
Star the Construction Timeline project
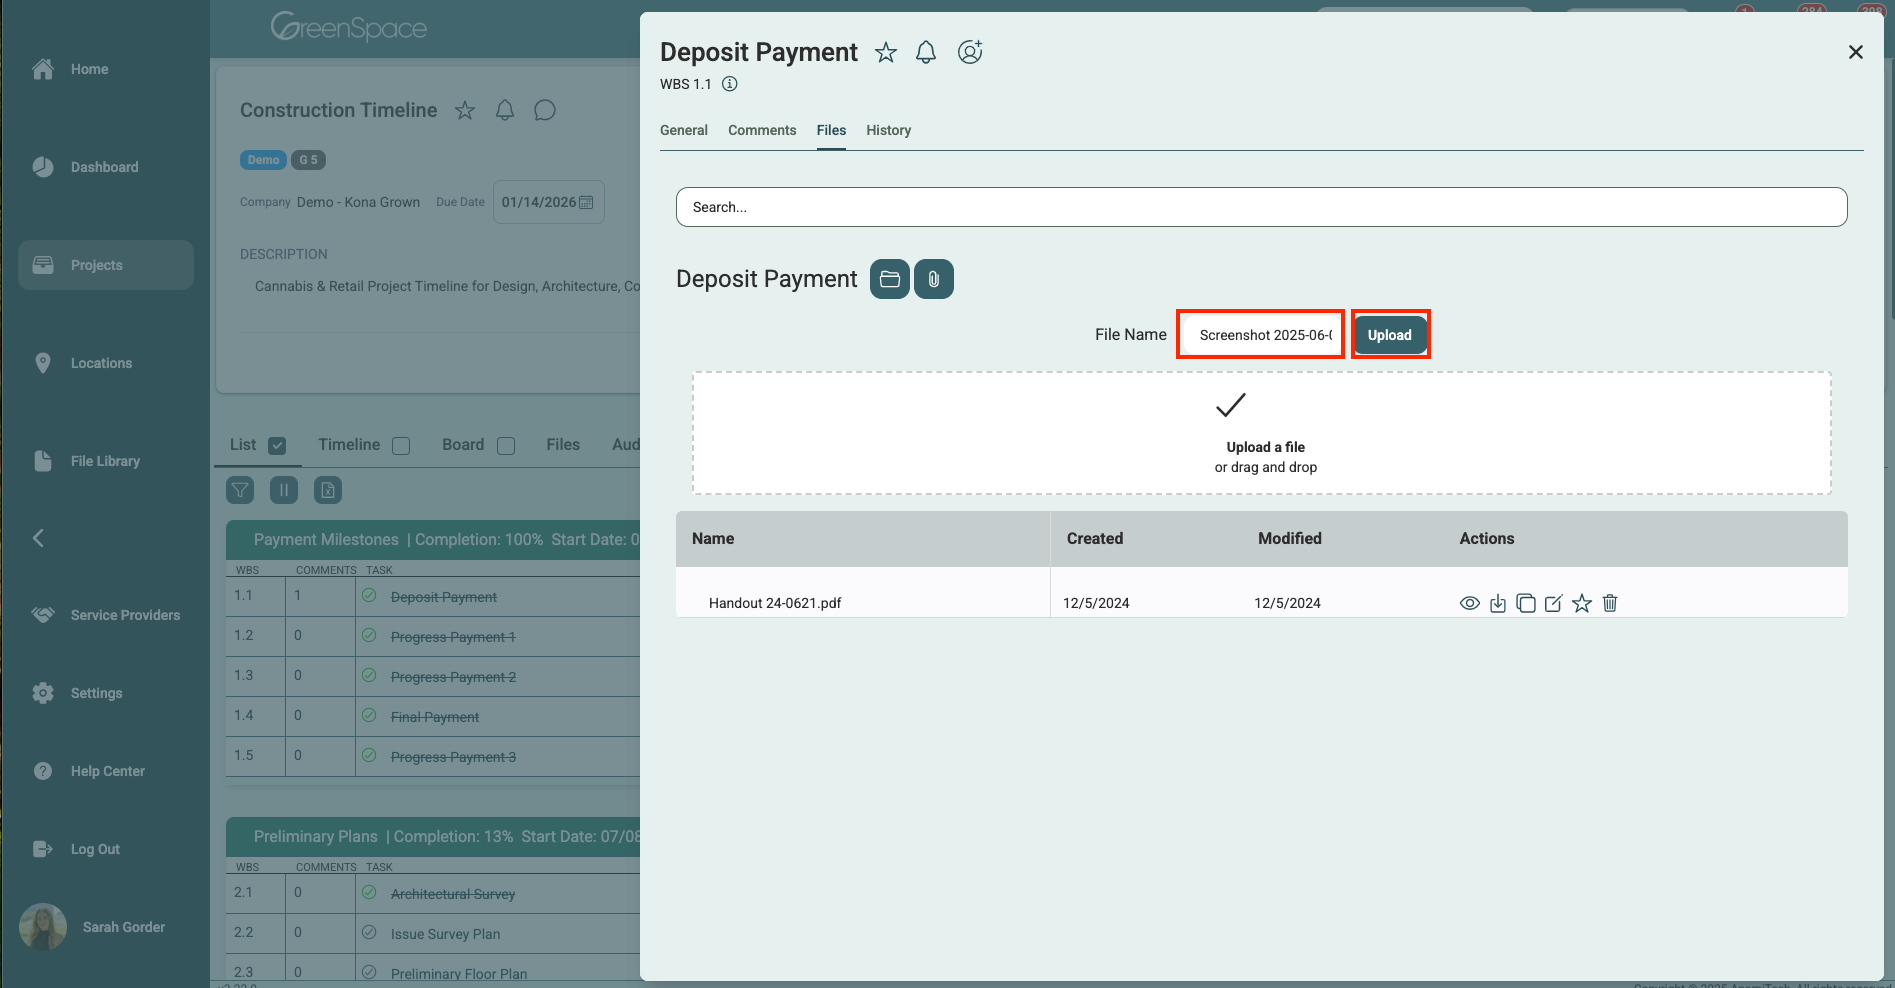coord(465,110)
